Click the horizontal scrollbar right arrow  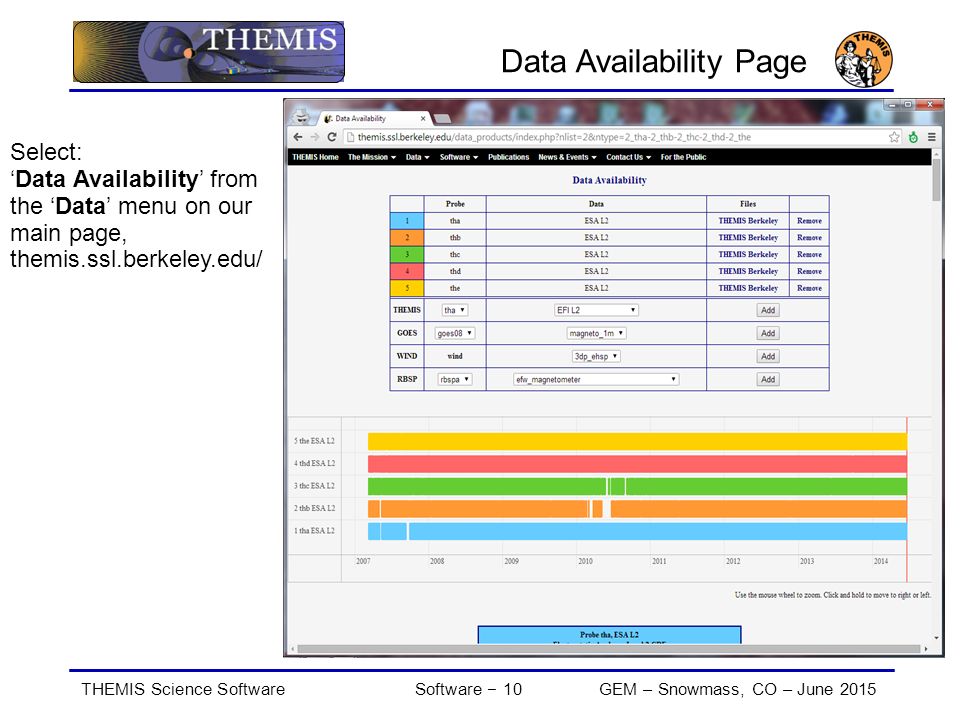pyautogui.click(x=926, y=649)
